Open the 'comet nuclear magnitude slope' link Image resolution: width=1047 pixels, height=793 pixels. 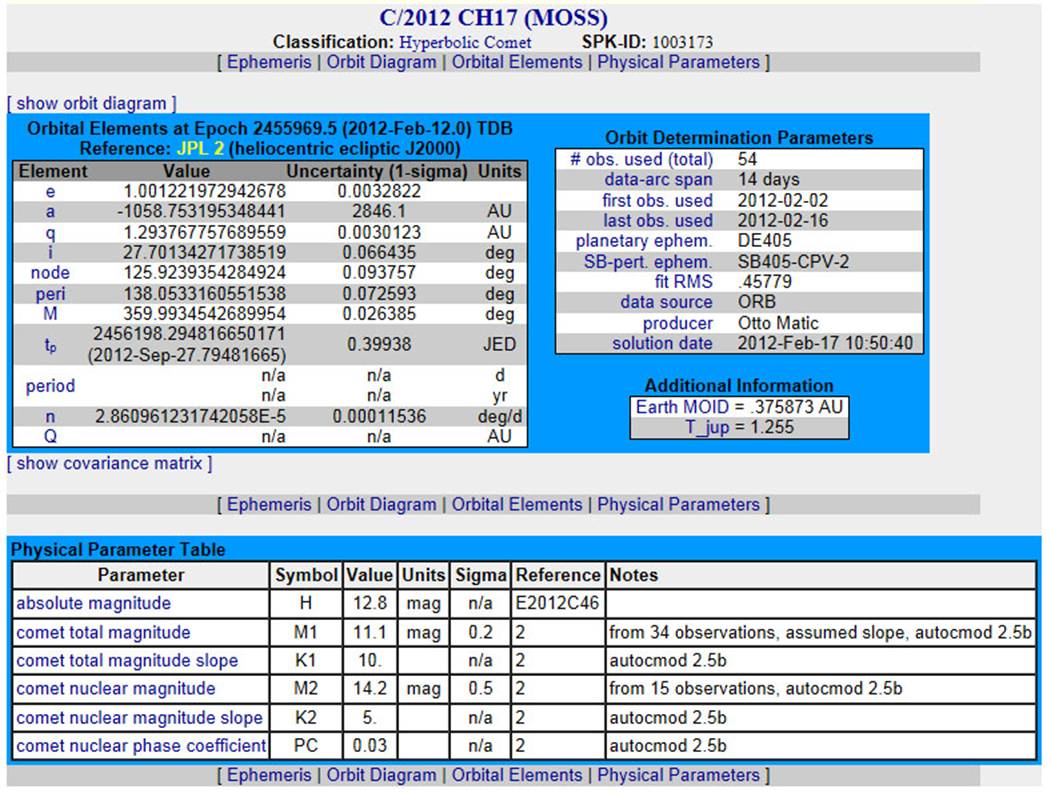[139, 718]
